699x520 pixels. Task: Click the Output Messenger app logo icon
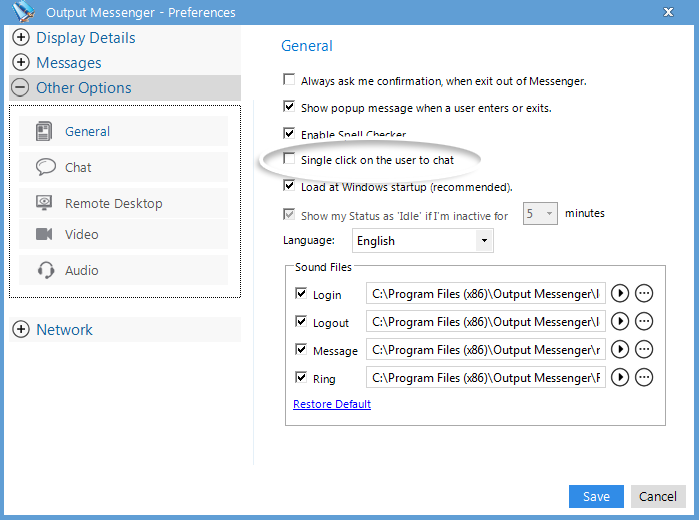coord(23,11)
